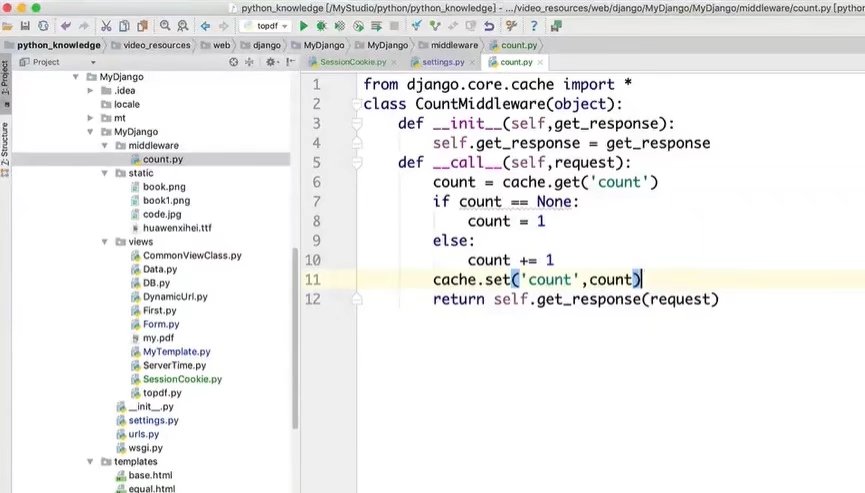The height and width of the screenshot is (493, 865).
Task: Click the Profile run icon
Action: (359, 26)
